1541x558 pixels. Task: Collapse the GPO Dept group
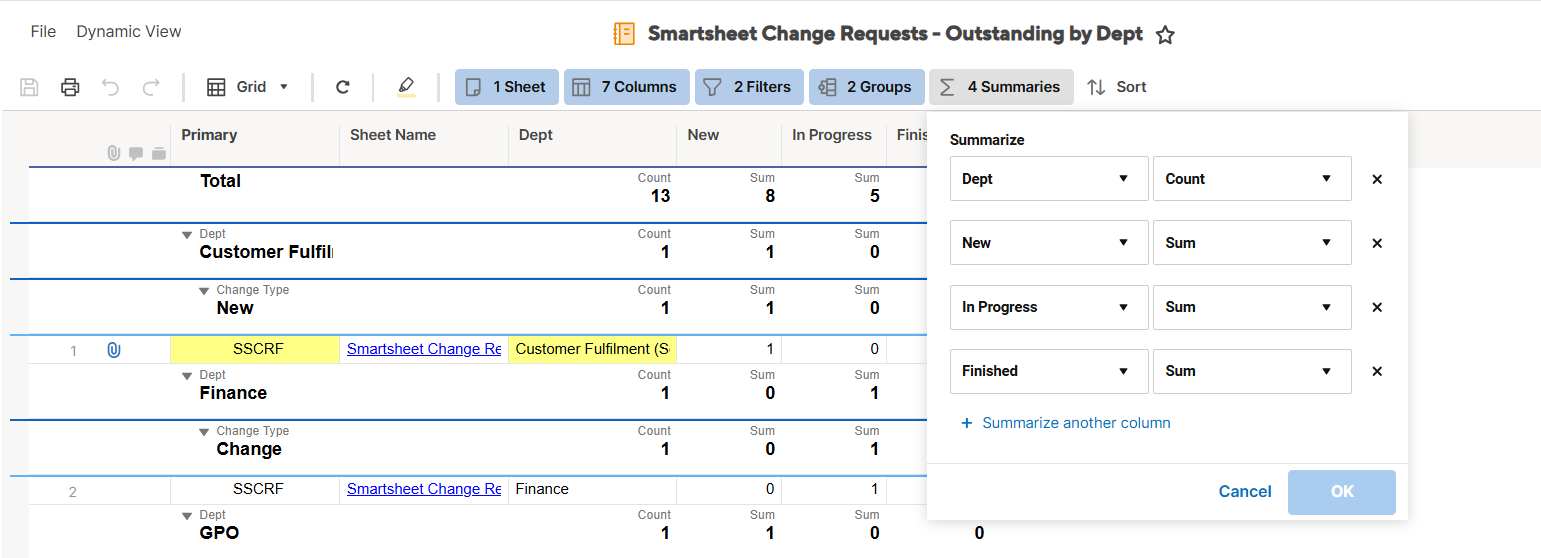[x=187, y=516]
